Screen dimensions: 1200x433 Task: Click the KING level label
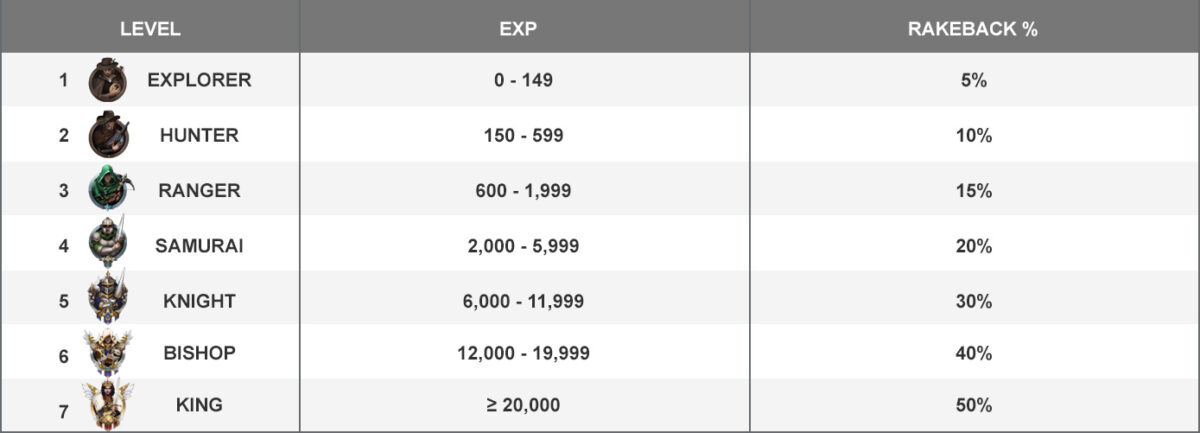click(199, 405)
